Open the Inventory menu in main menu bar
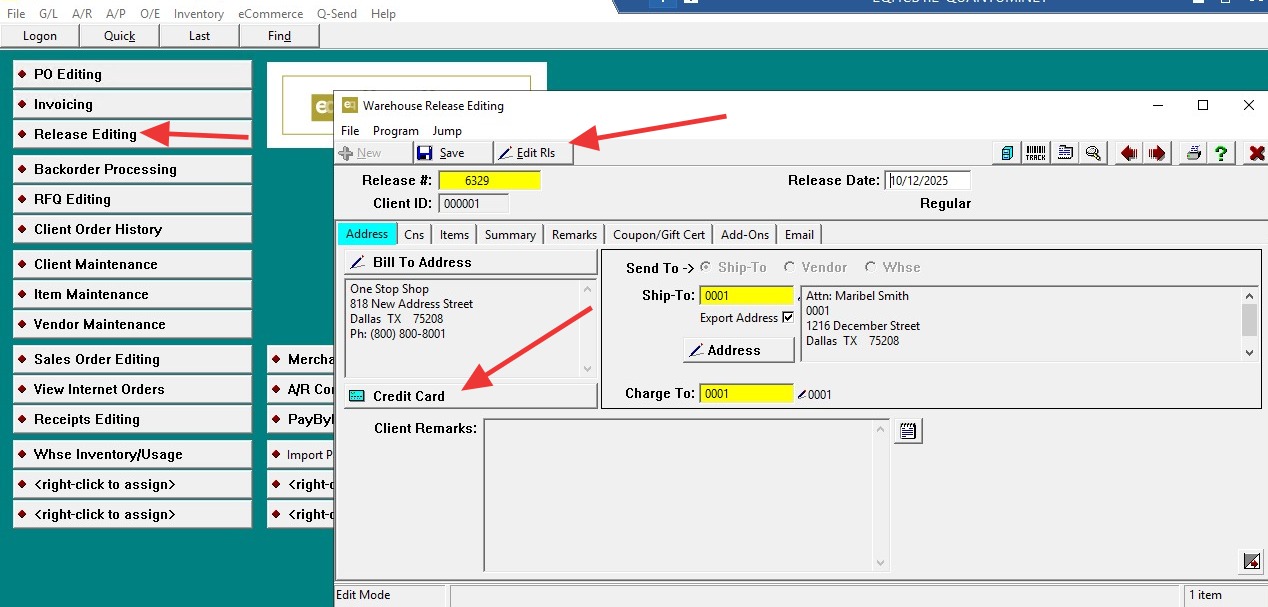The width and height of the screenshot is (1268, 607). click(x=199, y=14)
